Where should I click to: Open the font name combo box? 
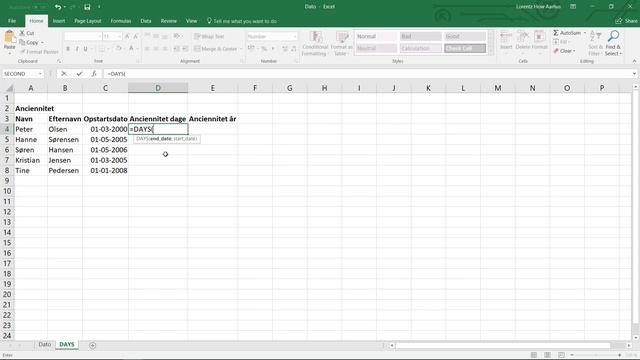point(83,36)
